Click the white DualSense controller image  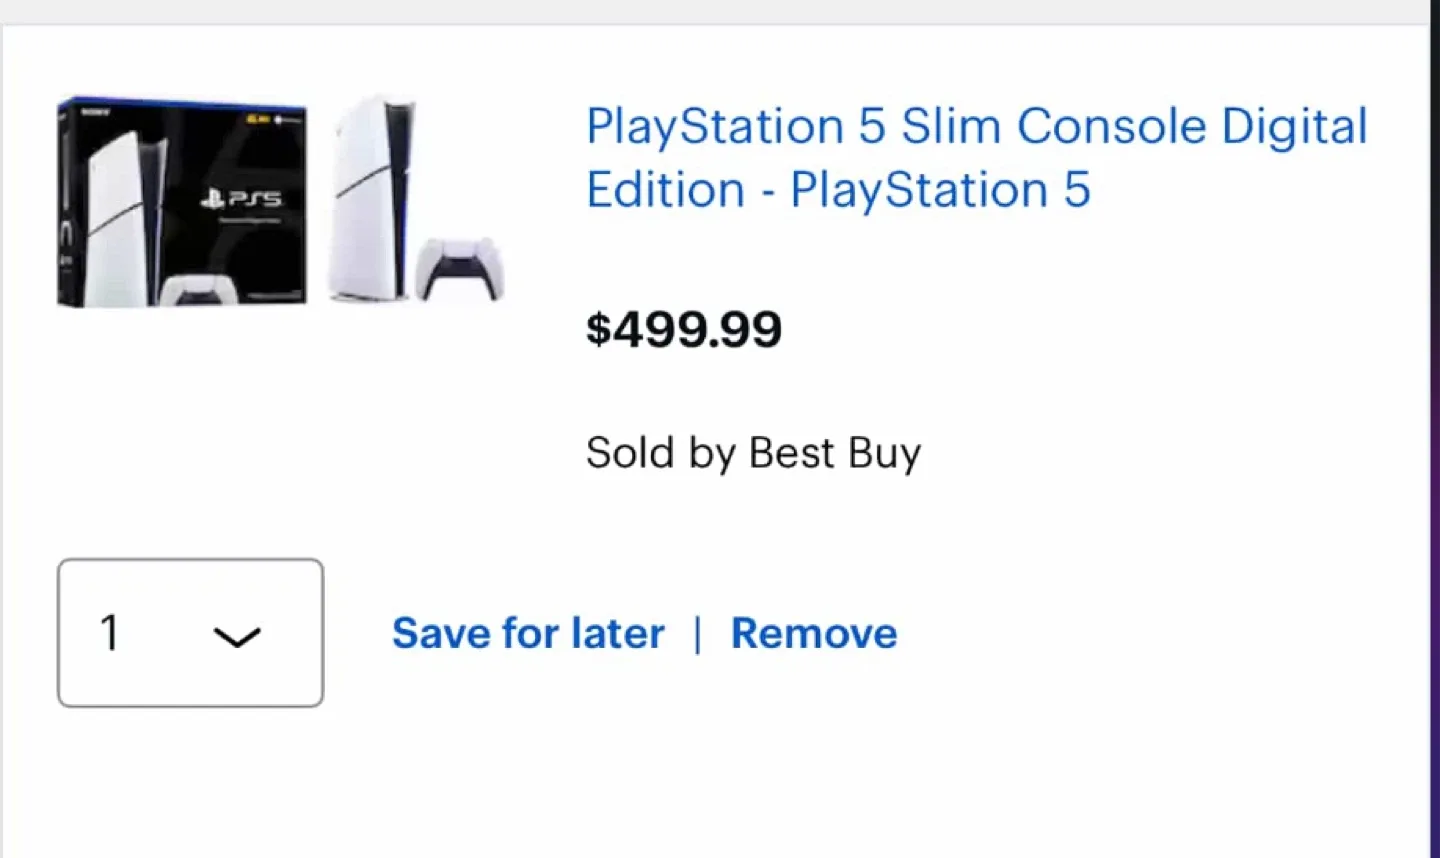tap(459, 268)
